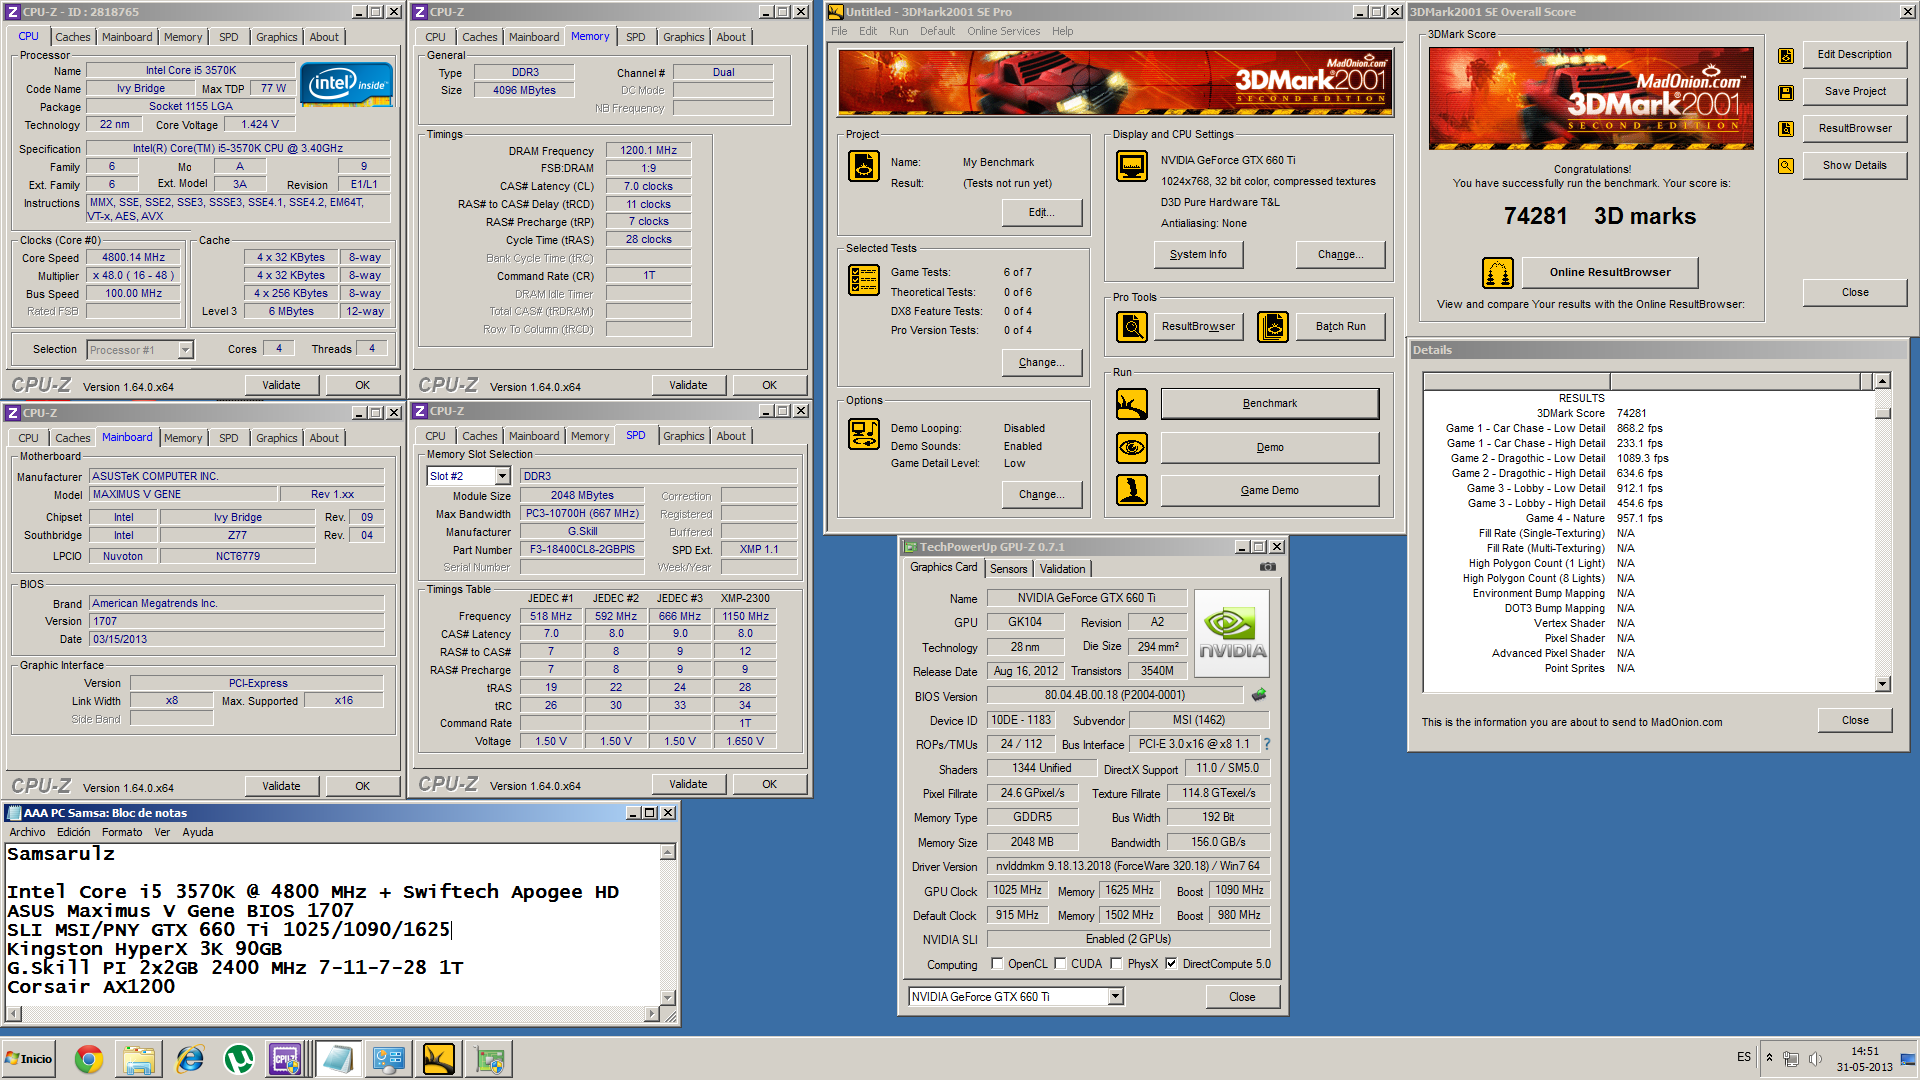Image resolution: width=1920 pixels, height=1080 pixels.
Task: Open Windows Explorer folder from the taskbar
Action: coord(139,1059)
